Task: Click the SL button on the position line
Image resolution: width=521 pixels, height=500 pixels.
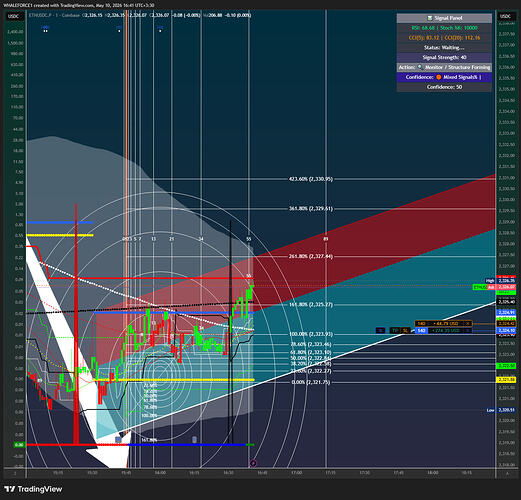Action: [x=405, y=331]
